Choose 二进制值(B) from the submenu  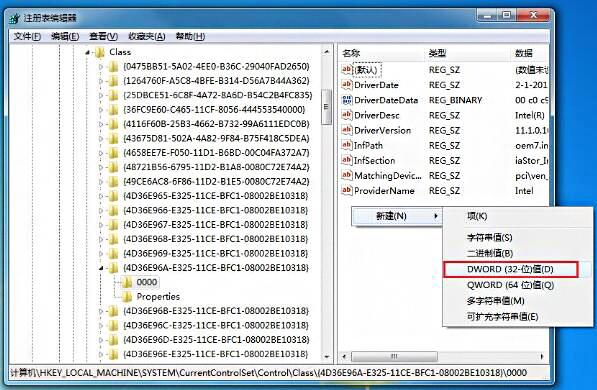518,253
